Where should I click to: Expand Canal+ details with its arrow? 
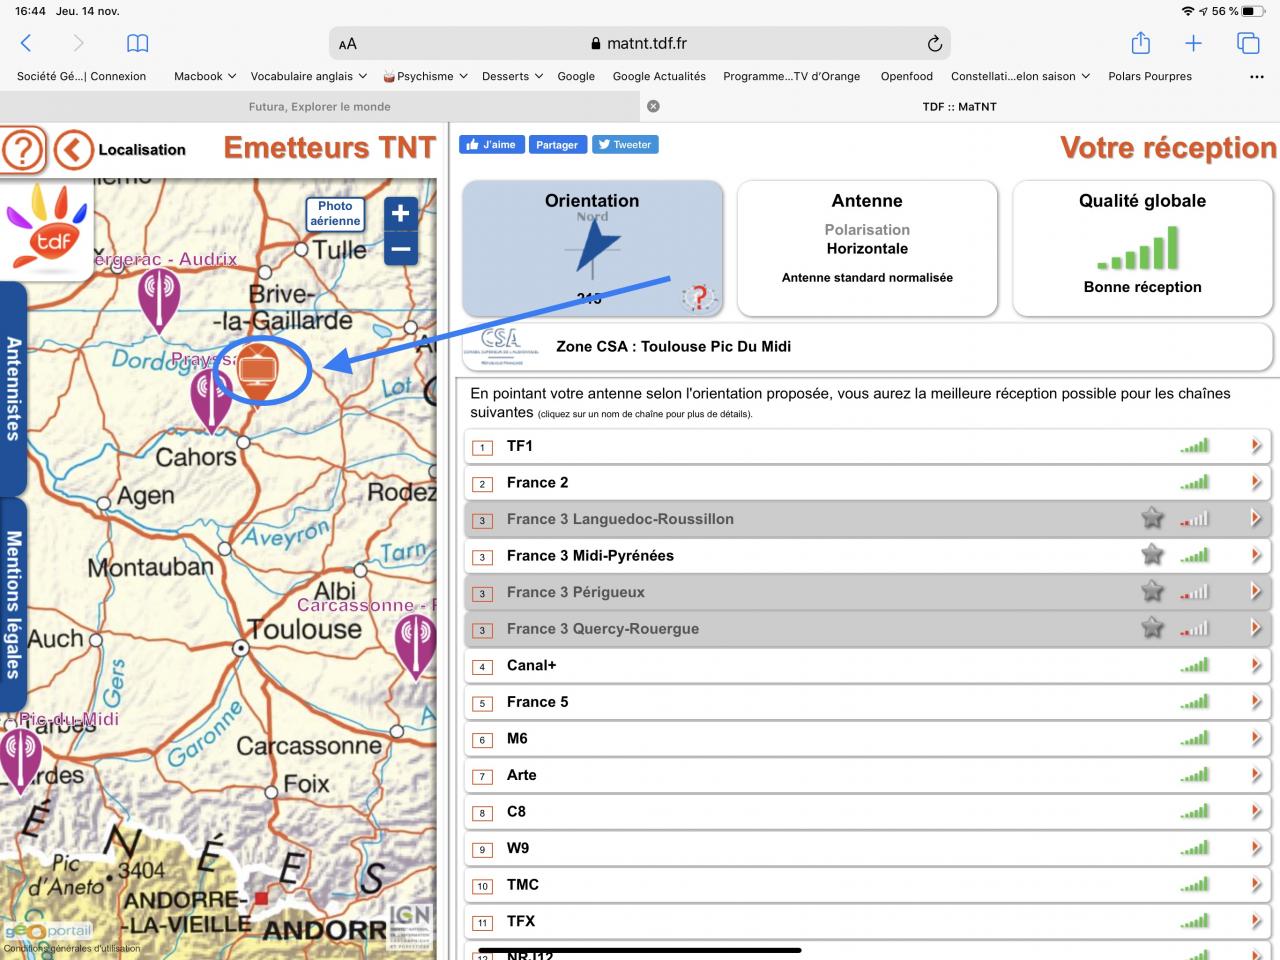tap(1256, 665)
